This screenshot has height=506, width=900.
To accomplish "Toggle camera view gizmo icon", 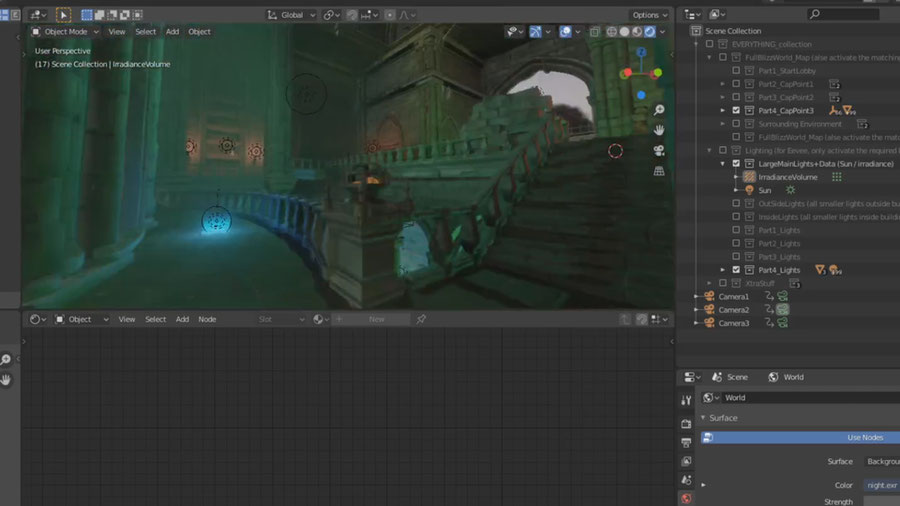I will 659,150.
